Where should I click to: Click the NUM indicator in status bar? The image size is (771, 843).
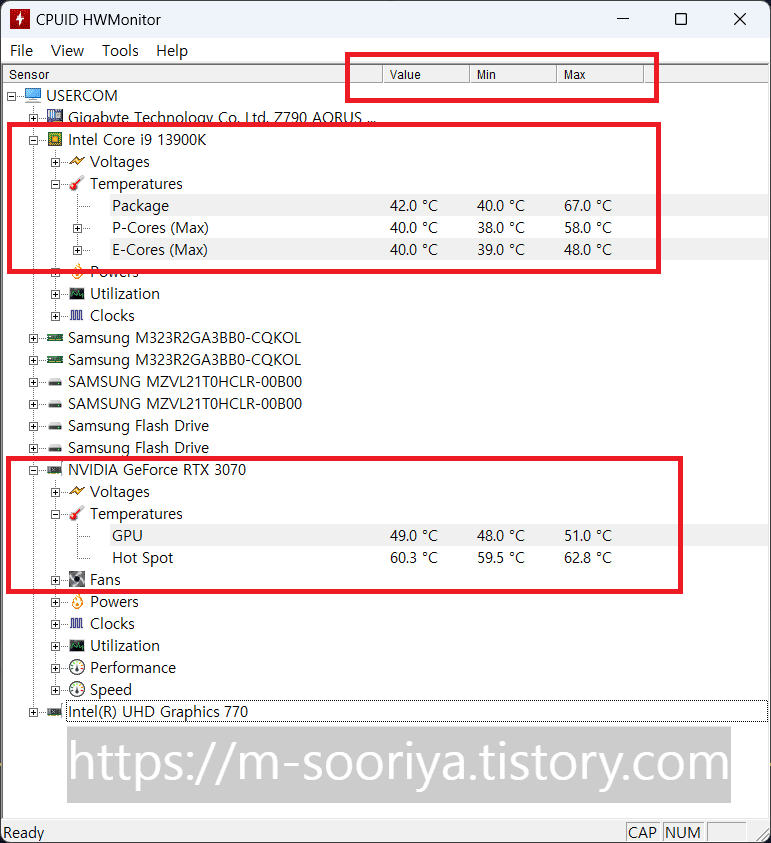tap(683, 832)
